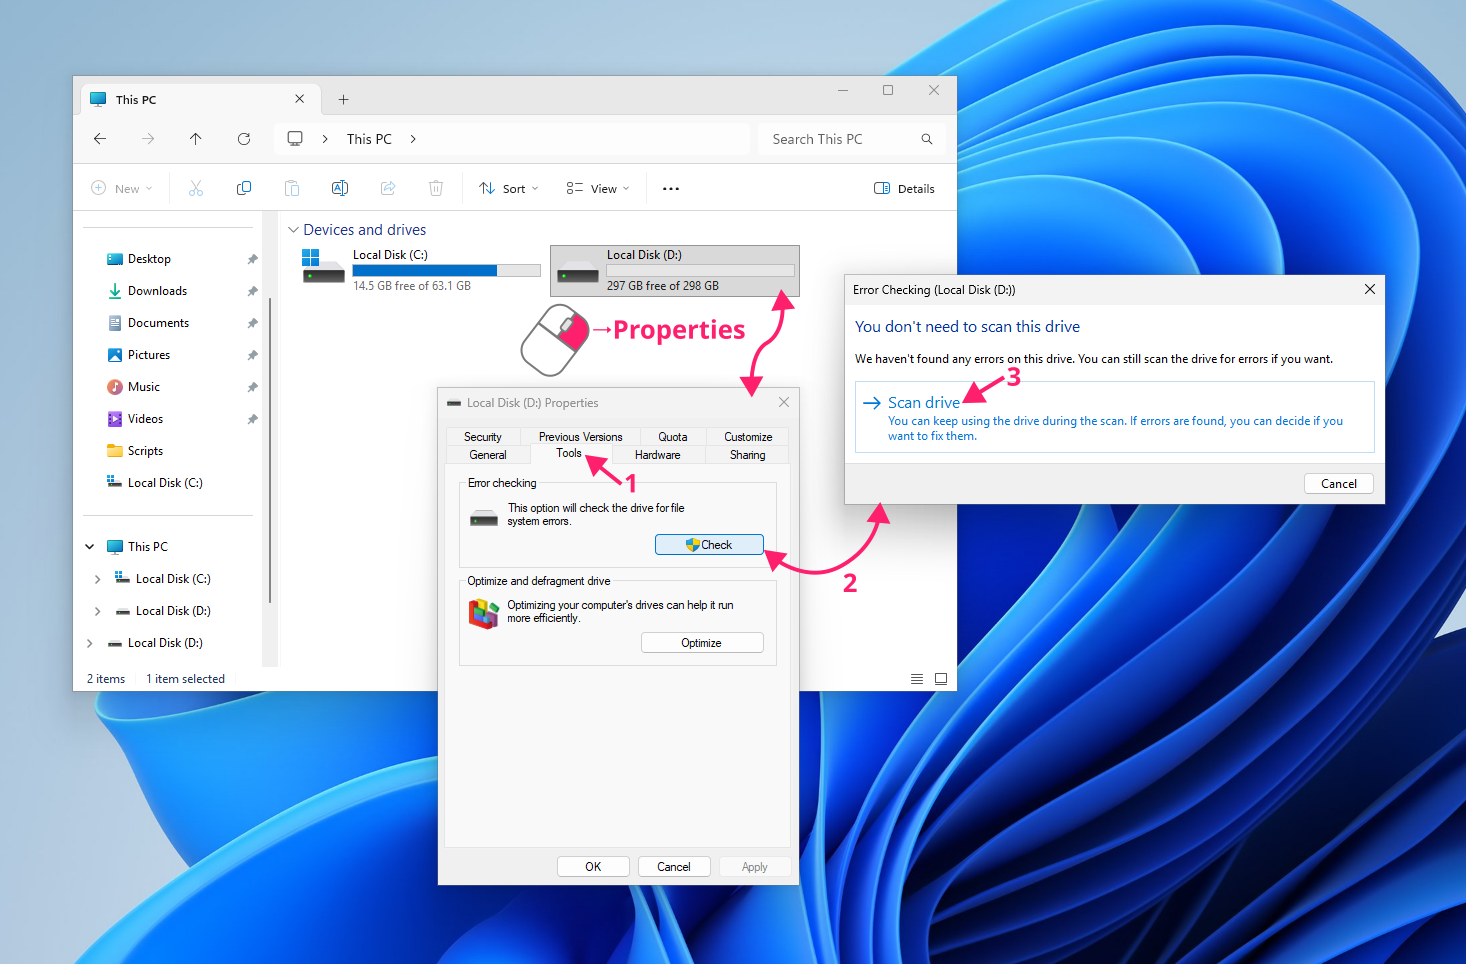Refresh the This PC view
1466x964 pixels.
(x=244, y=139)
